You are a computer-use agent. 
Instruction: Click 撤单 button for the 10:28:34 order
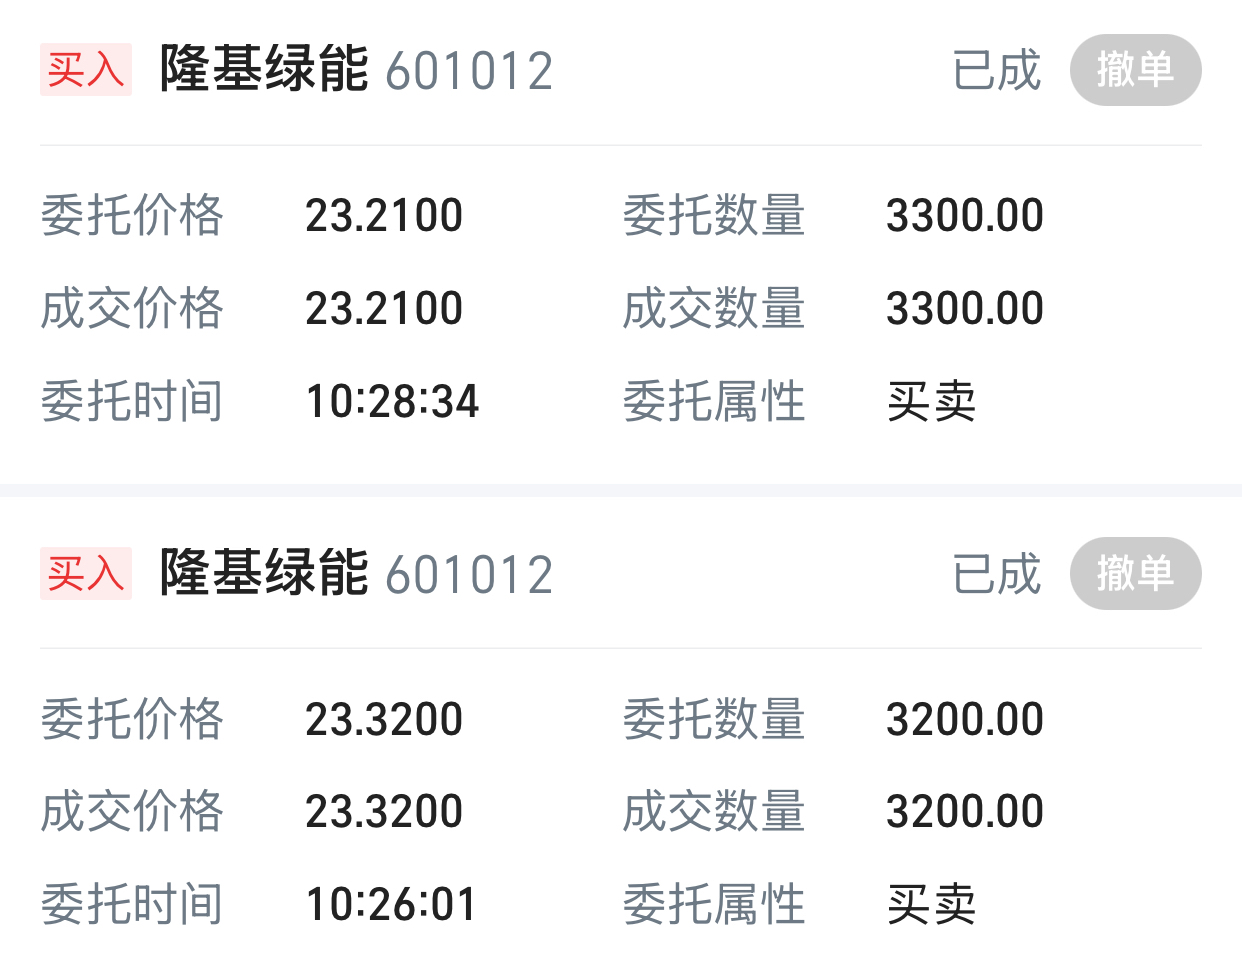point(1135,70)
